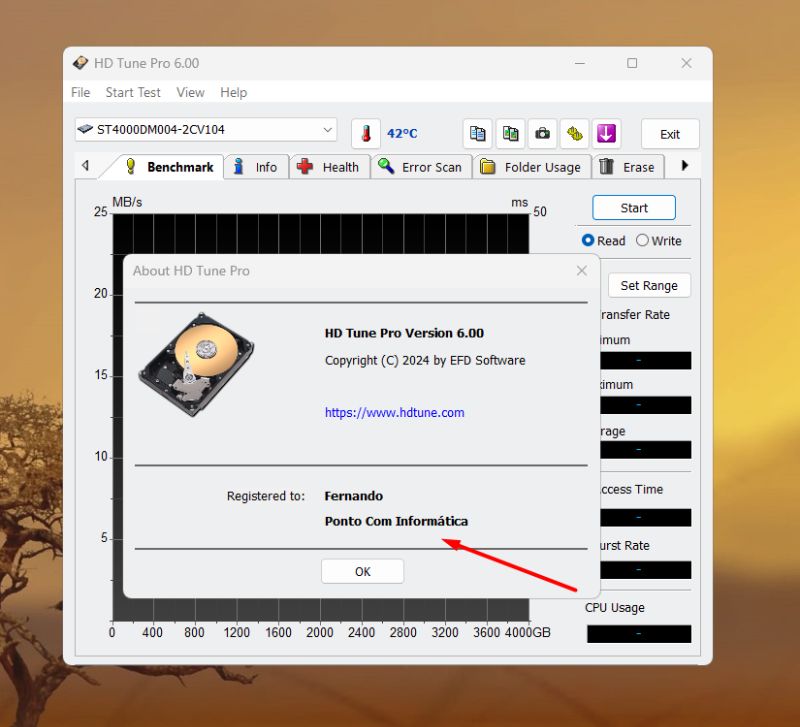Click OK in the About dialog
This screenshot has width=800, height=727.
coord(363,571)
